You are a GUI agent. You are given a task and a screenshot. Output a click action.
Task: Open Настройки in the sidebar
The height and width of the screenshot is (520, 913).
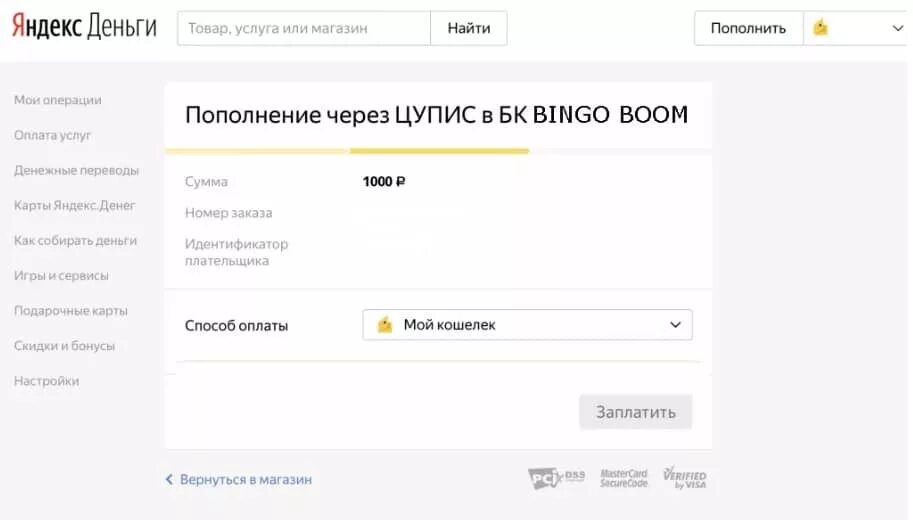[x=47, y=381]
